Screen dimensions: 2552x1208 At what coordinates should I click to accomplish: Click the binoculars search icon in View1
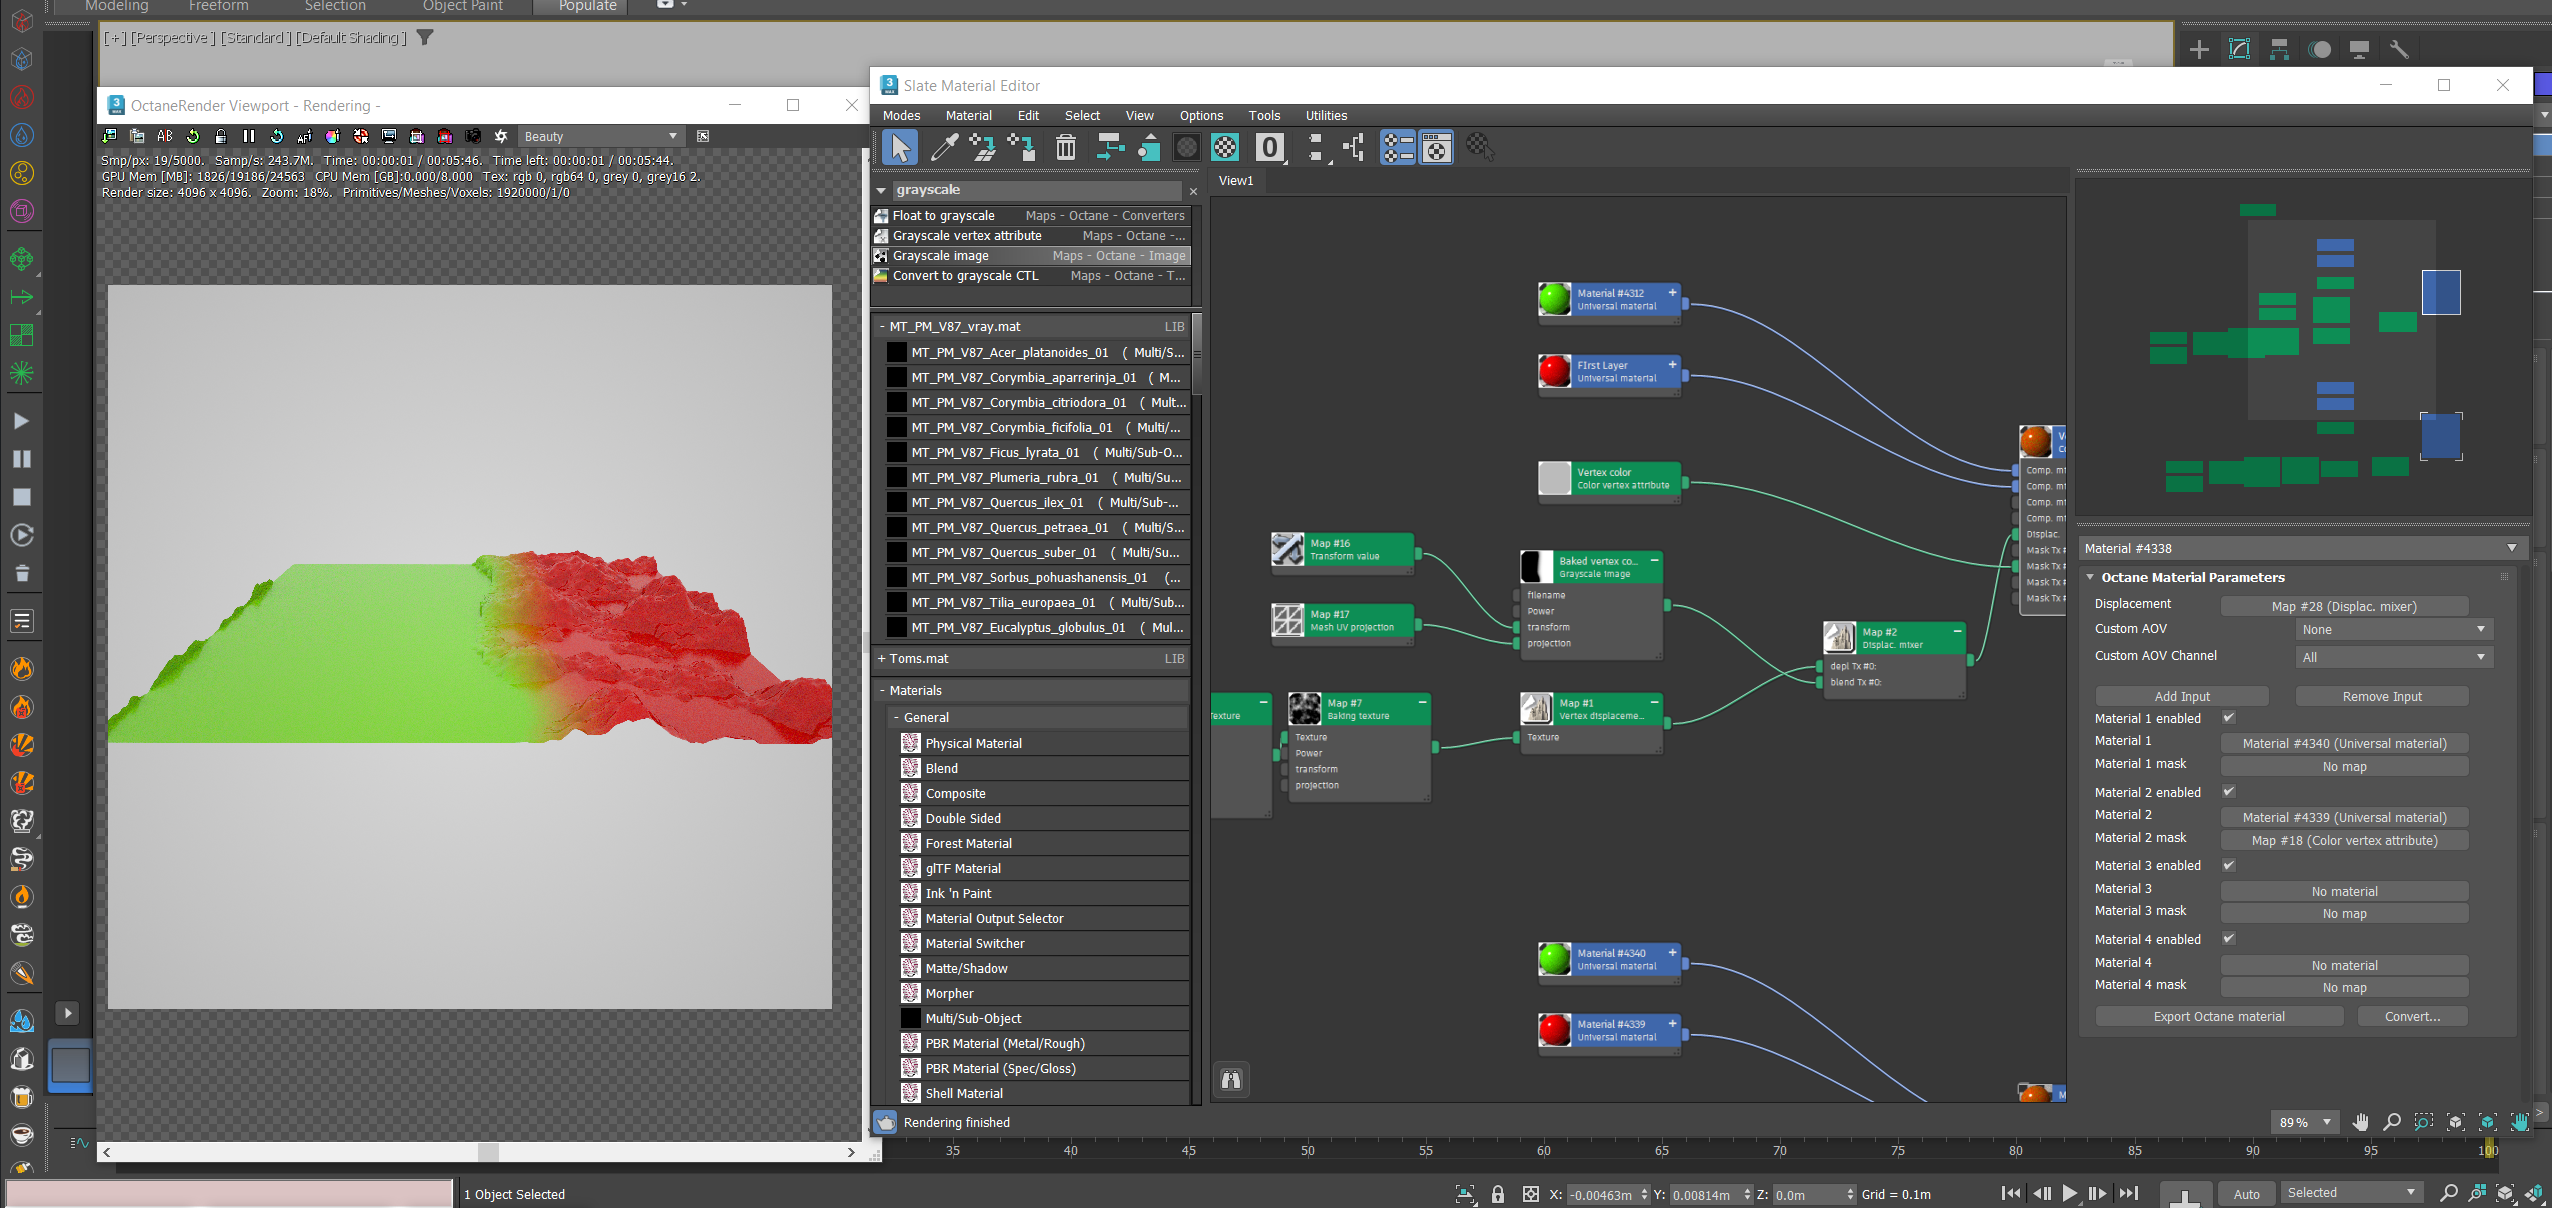pyautogui.click(x=1231, y=1080)
